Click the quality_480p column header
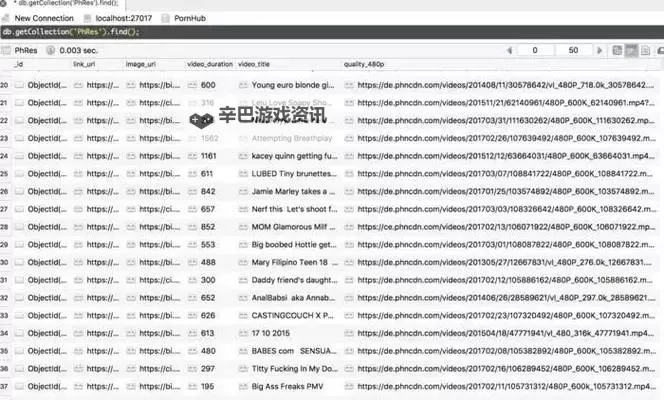Viewport: 664px width, 400px height. point(365,64)
